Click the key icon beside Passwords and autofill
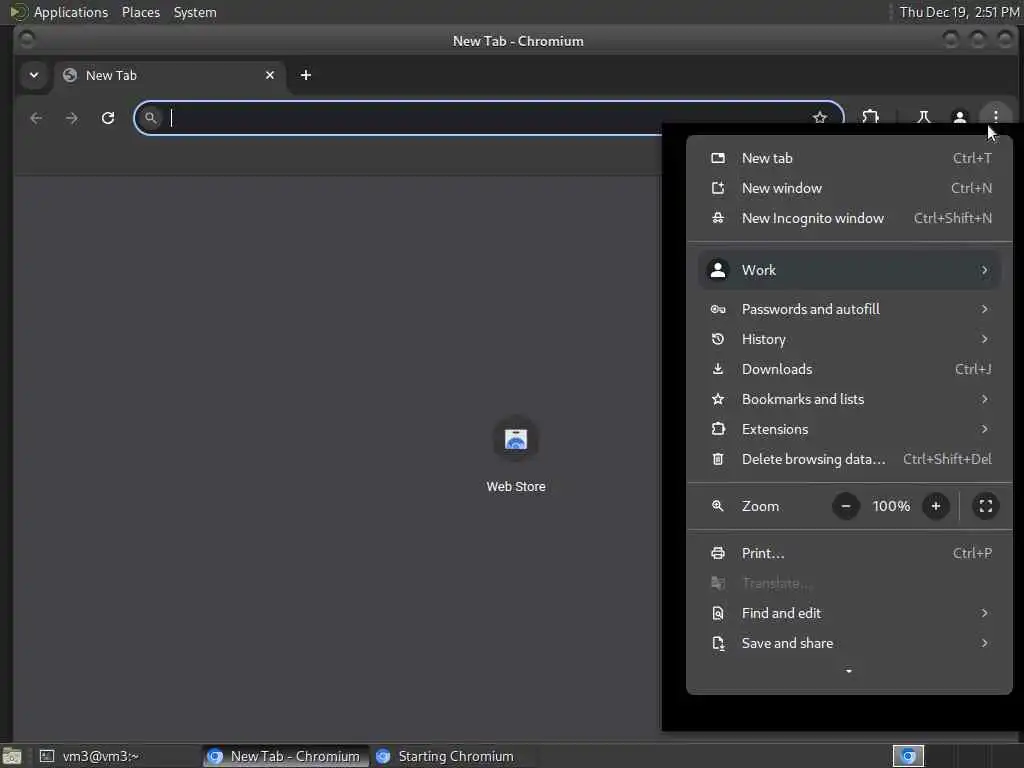This screenshot has width=1024, height=768. (718, 310)
